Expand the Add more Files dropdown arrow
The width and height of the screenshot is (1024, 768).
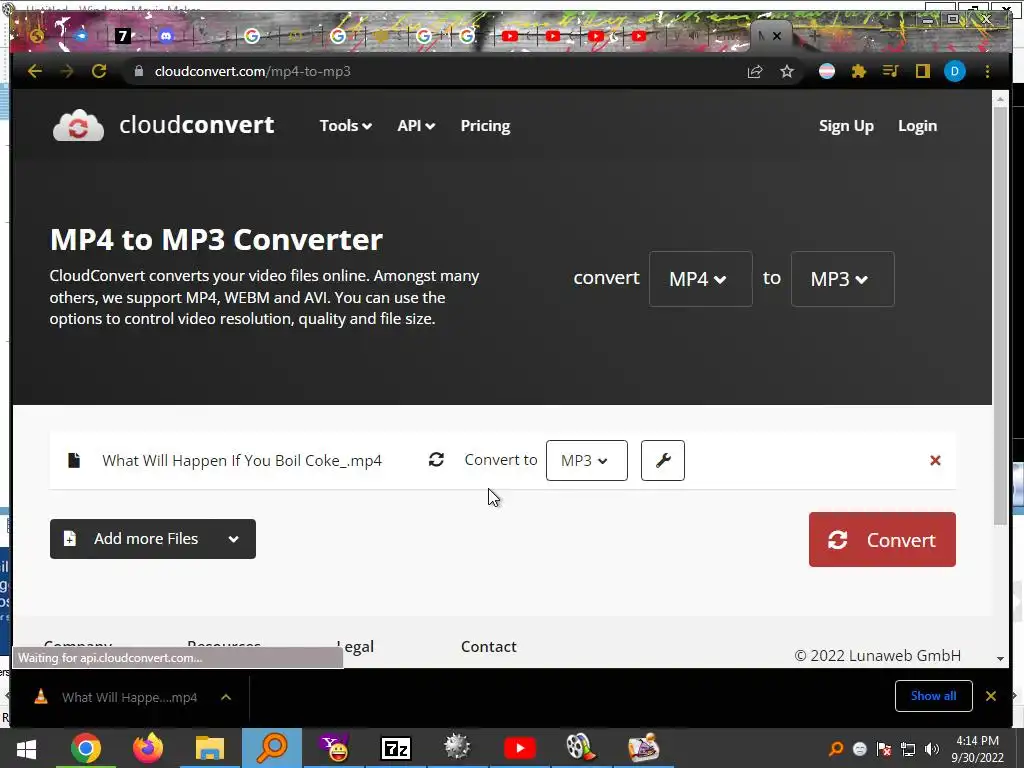coord(234,539)
